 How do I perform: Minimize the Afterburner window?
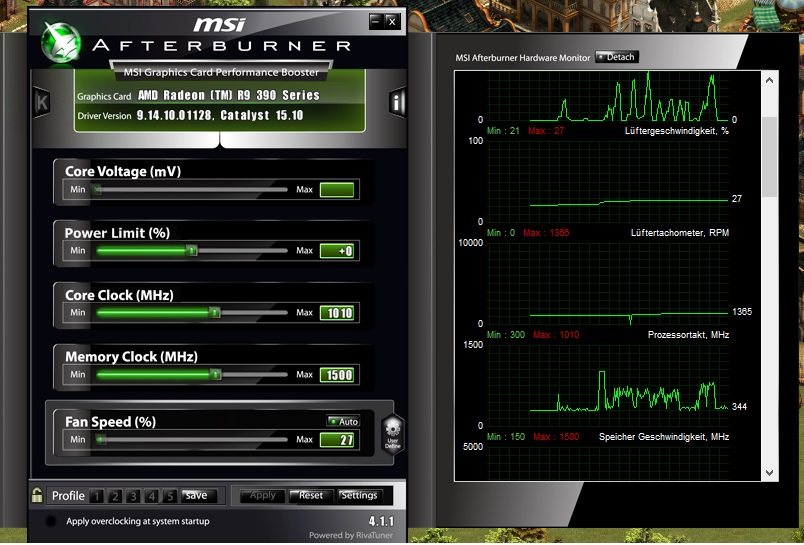[376, 21]
